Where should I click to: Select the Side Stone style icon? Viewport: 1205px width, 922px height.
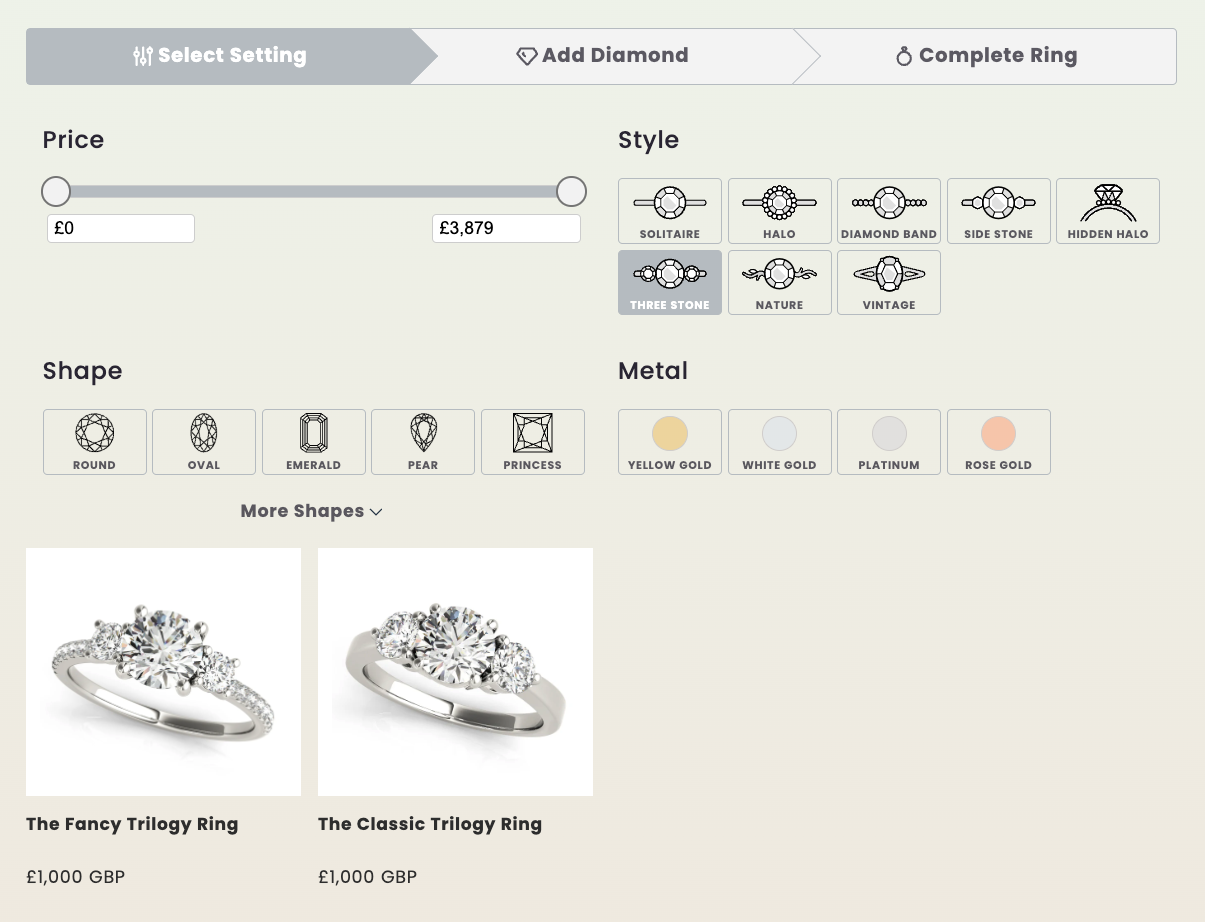[998, 210]
